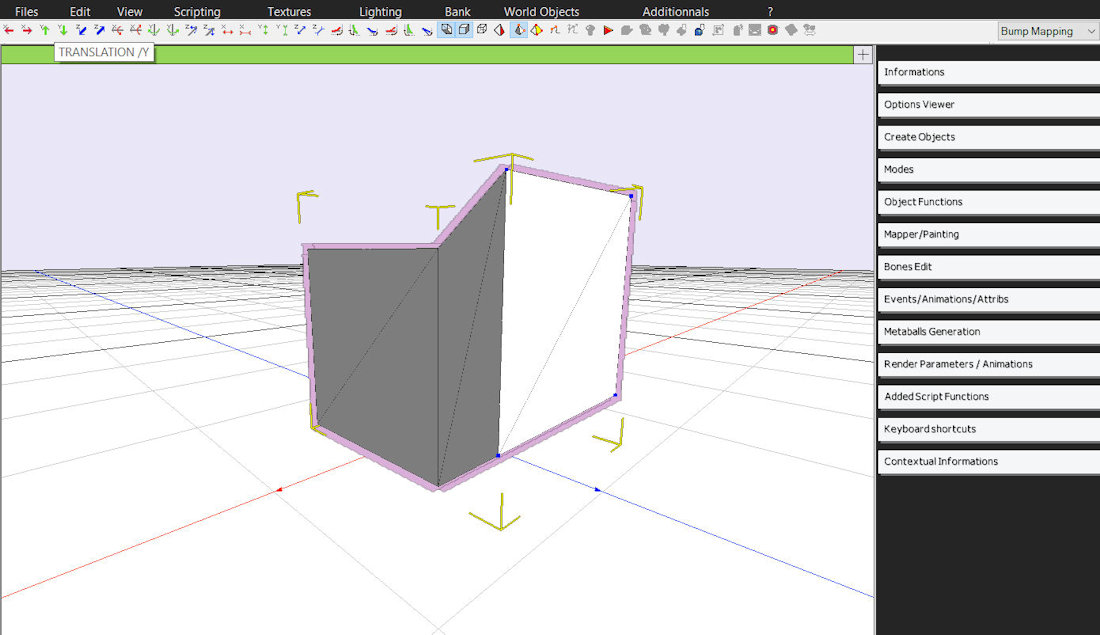Expand the Object Functions panel
This screenshot has width=1100, height=635.
coord(988,202)
